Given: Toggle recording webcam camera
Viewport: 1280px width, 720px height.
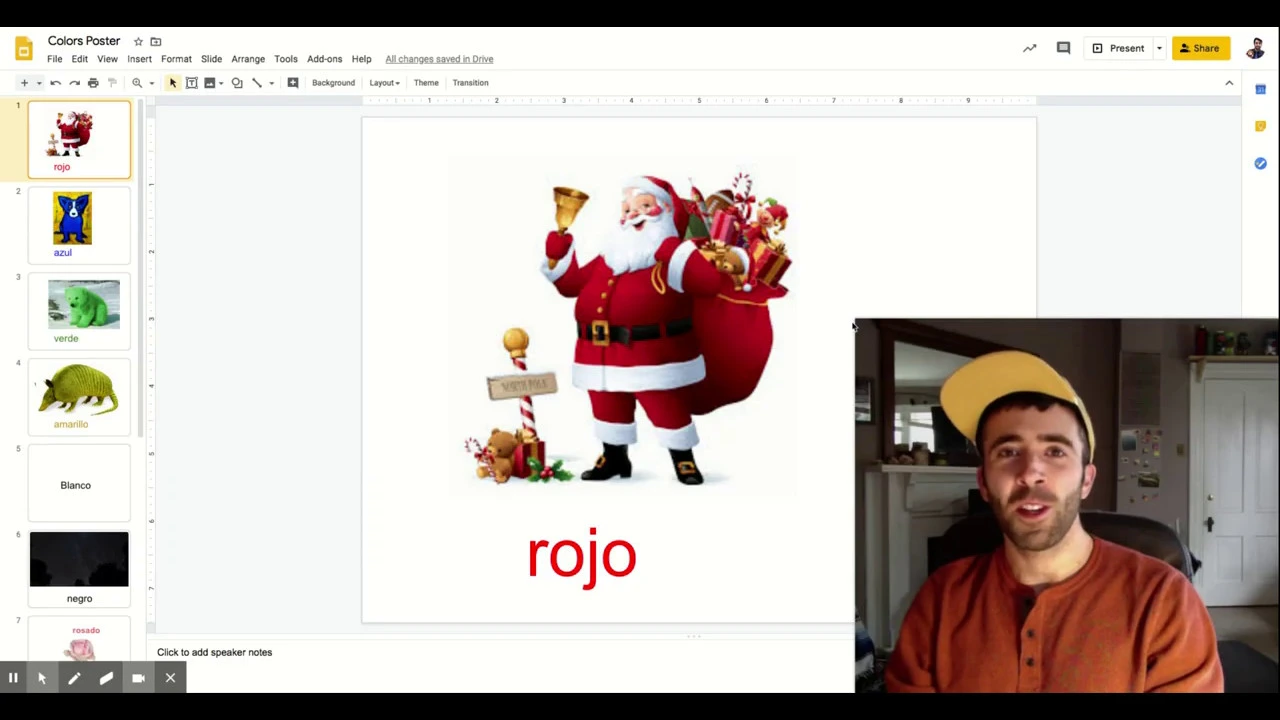Looking at the screenshot, I should tap(138, 678).
